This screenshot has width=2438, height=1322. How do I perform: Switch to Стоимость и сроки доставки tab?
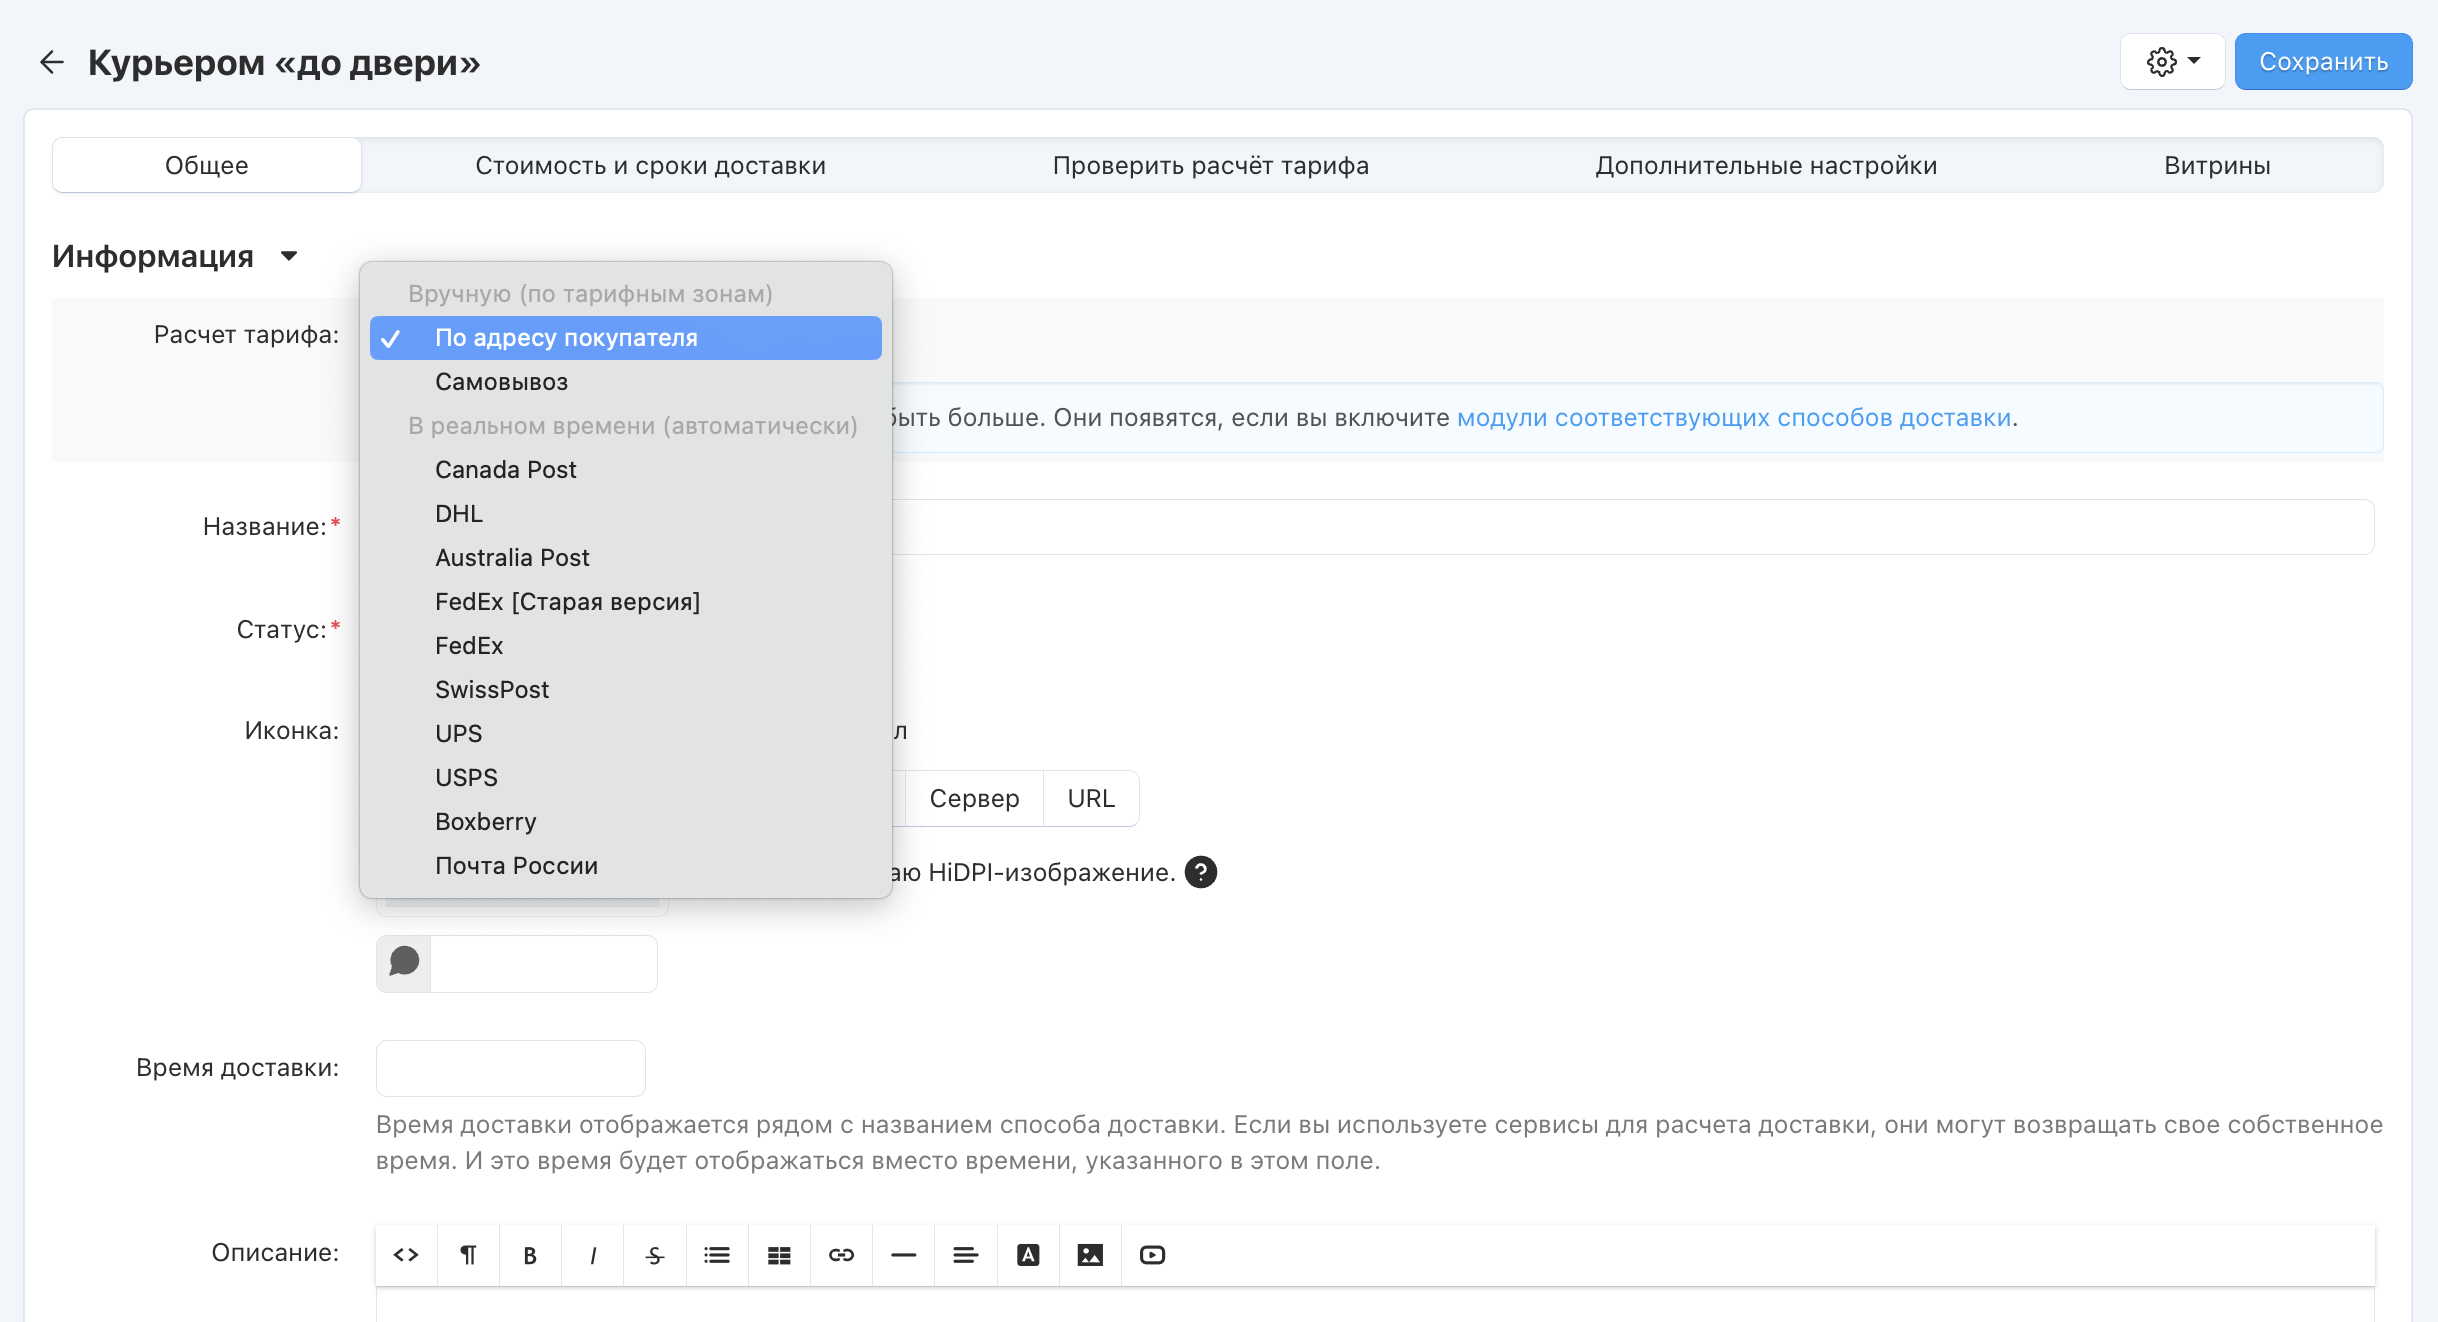pos(650,166)
